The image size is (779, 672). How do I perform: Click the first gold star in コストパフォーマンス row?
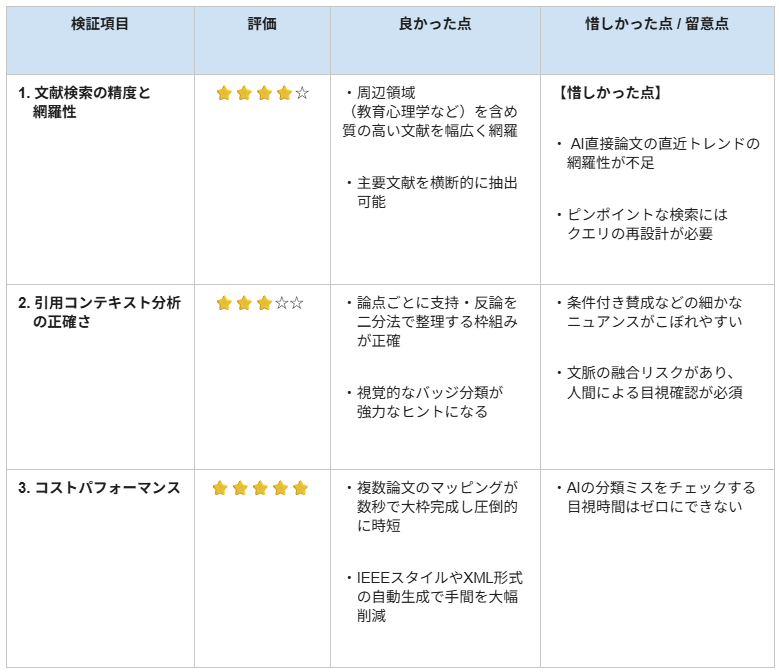(220, 488)
